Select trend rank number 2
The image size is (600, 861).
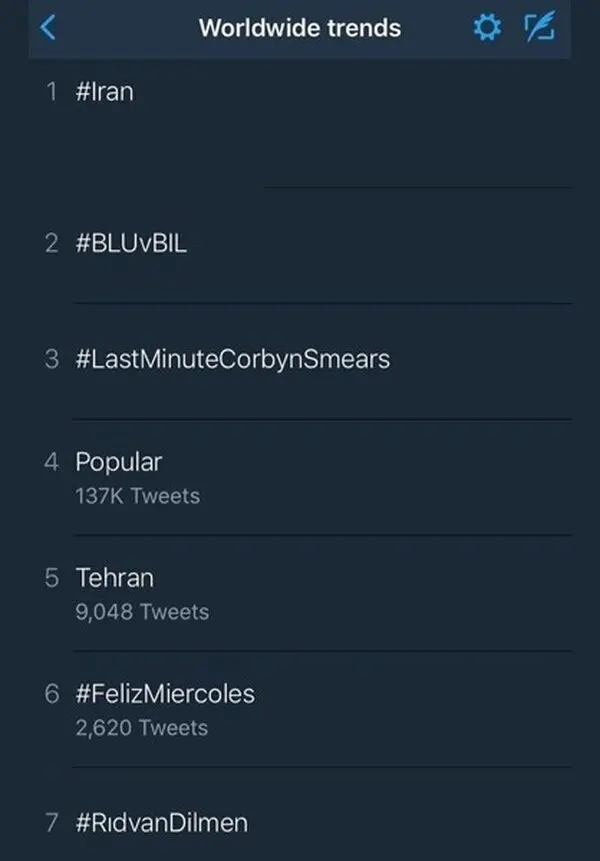52,243
